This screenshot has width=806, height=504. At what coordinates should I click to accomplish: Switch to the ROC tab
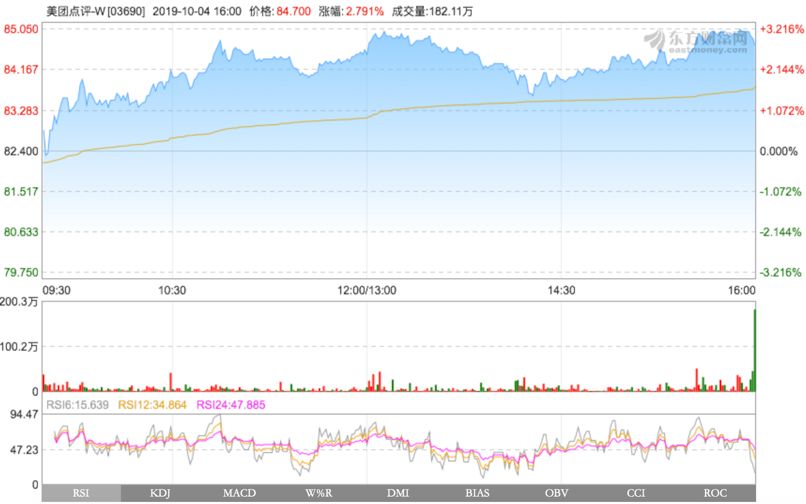716,493
